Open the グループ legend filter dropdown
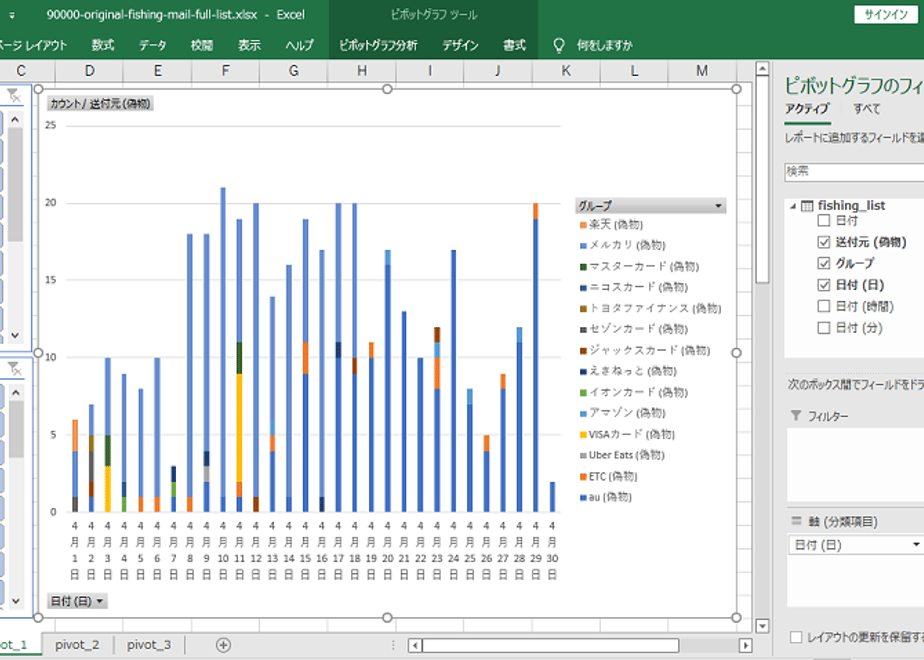Screen dimensions: 924x660 (x=718, y=206)
